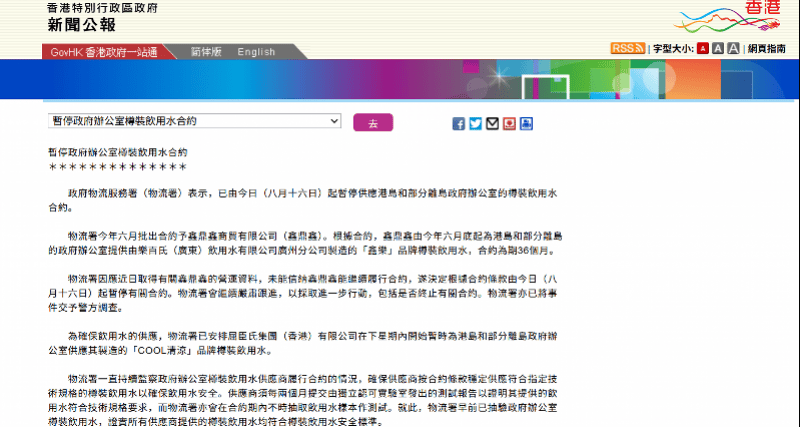Image resolution: width=800 pixels, height=427 pixels.
Task: Open the 暫停政府辦公室樽裝飲用水合約 press release dropdown
Action: [194, 121]
